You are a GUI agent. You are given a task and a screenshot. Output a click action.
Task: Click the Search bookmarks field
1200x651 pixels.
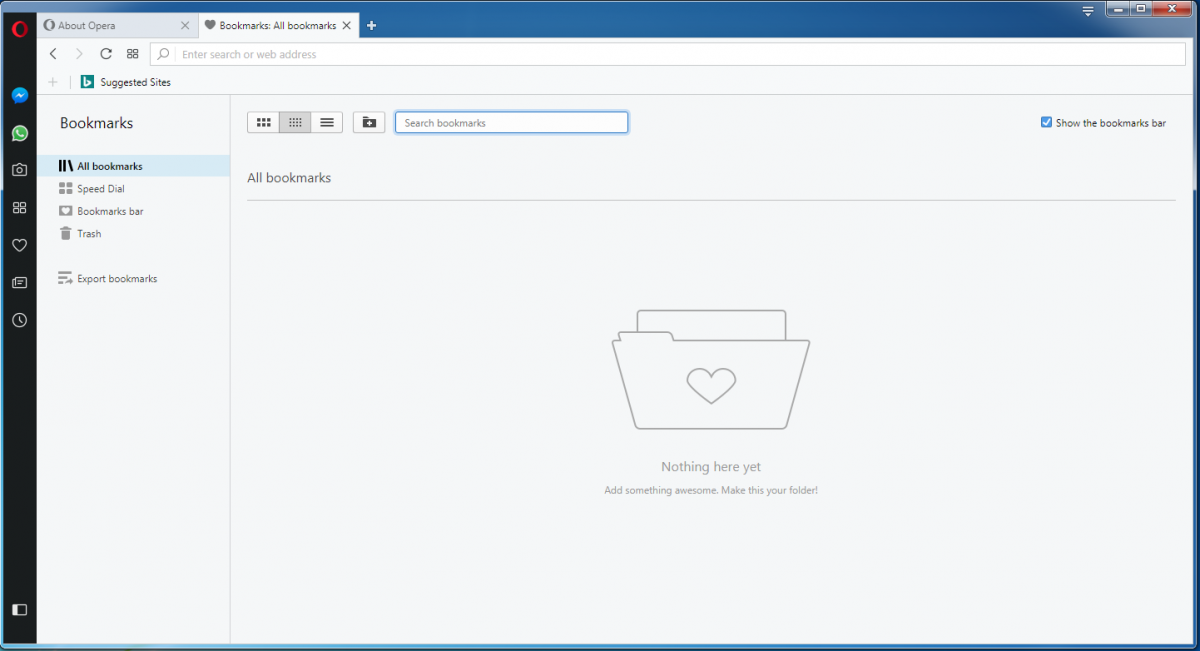coord(511,123)
